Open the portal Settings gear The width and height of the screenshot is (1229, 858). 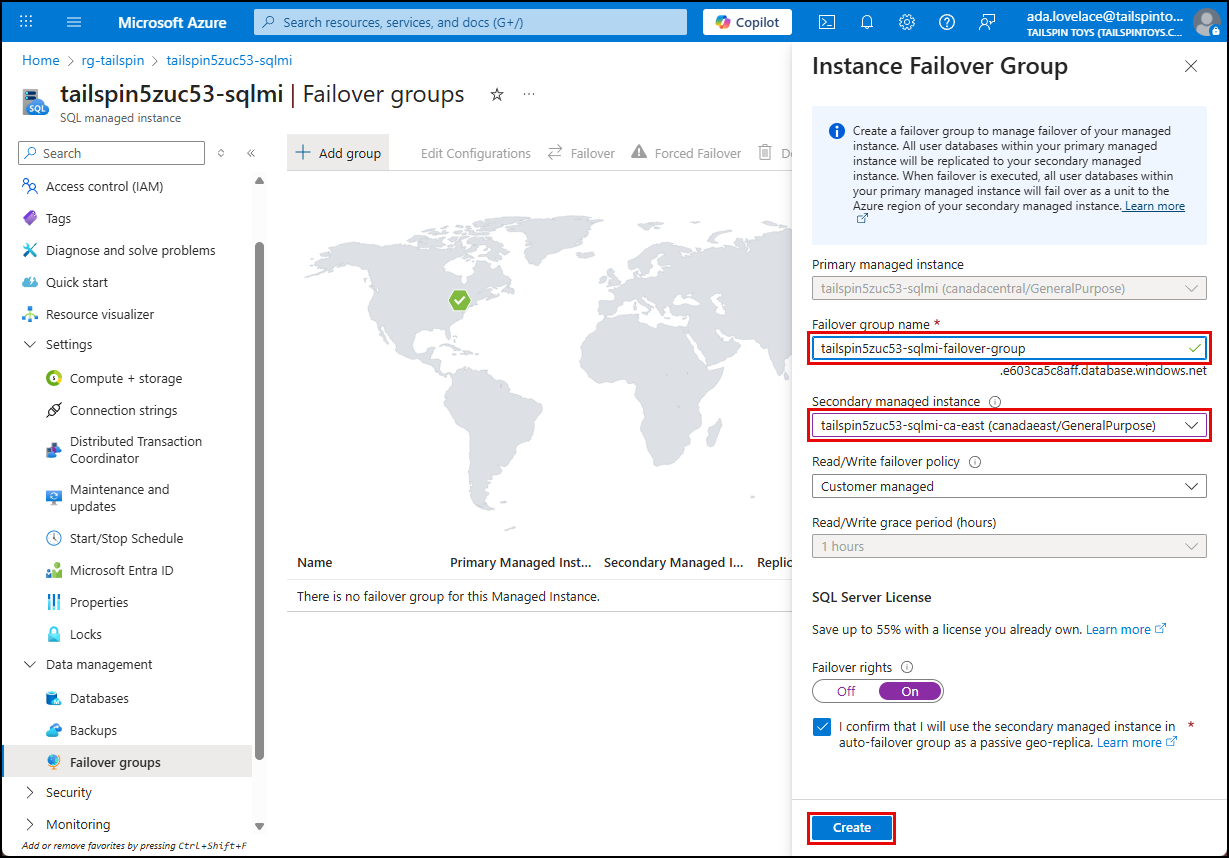(x=906, y=21)
